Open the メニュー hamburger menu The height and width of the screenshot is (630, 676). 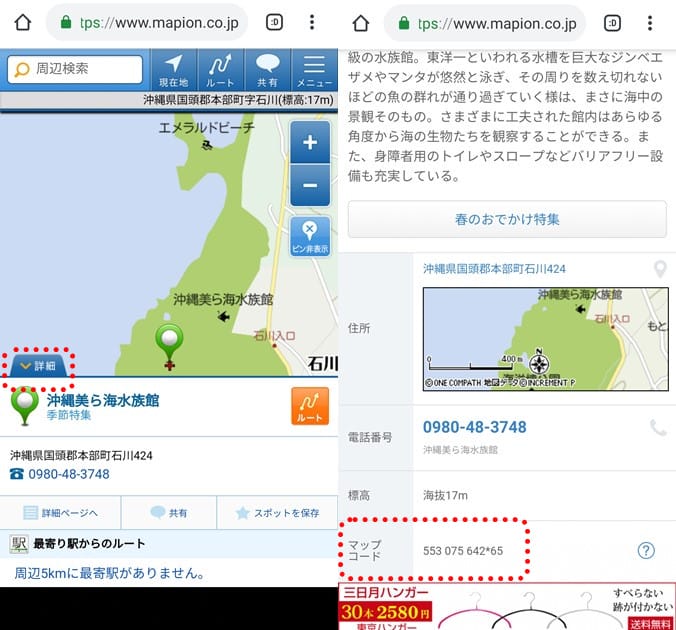point(314,70)
